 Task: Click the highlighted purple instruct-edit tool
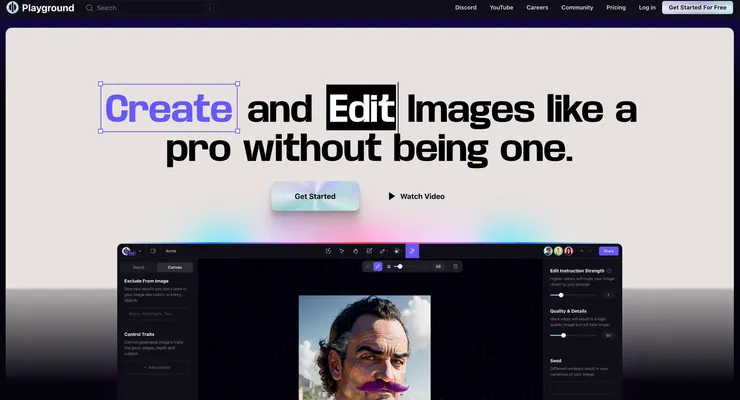point(412,251)
